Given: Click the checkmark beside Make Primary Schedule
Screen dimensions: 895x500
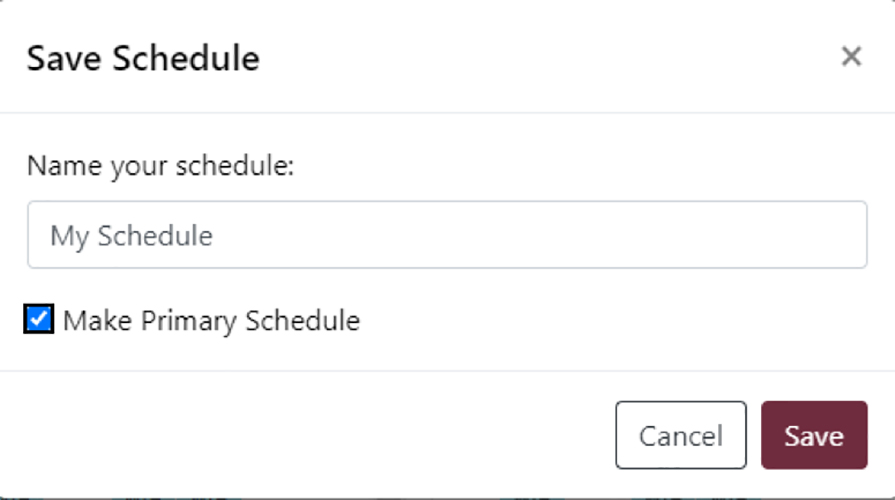Looking at the screenshot, I should (39, 320).
